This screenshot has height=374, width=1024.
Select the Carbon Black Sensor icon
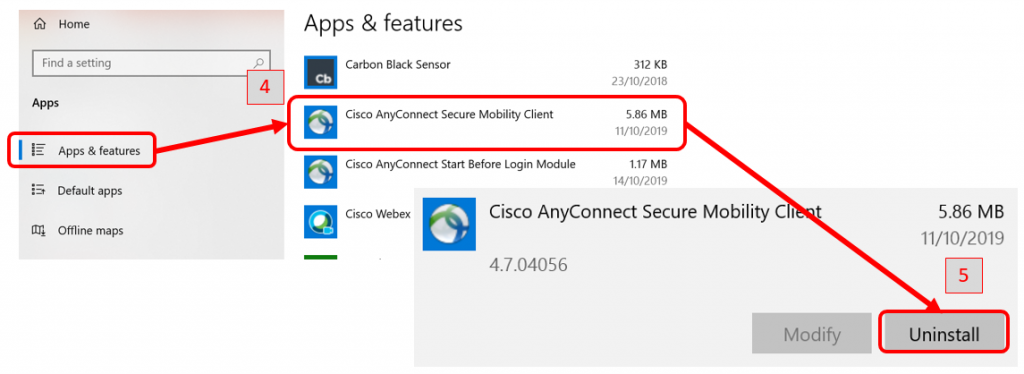pyautogui.click(x=321, y=72)
